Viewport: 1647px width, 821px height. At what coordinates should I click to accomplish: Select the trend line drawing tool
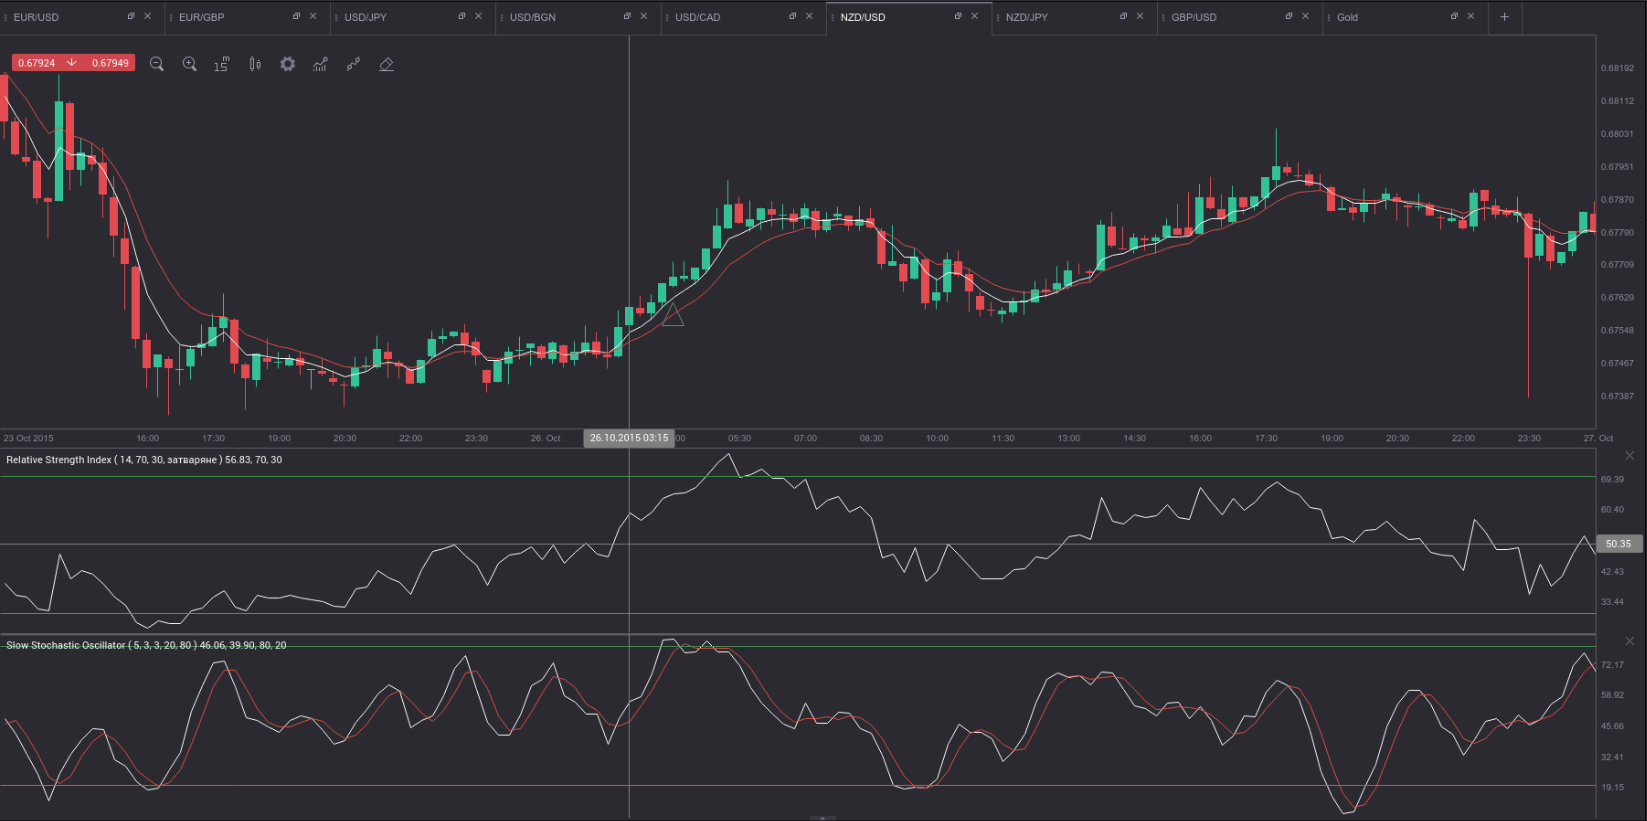coord(353,64)
